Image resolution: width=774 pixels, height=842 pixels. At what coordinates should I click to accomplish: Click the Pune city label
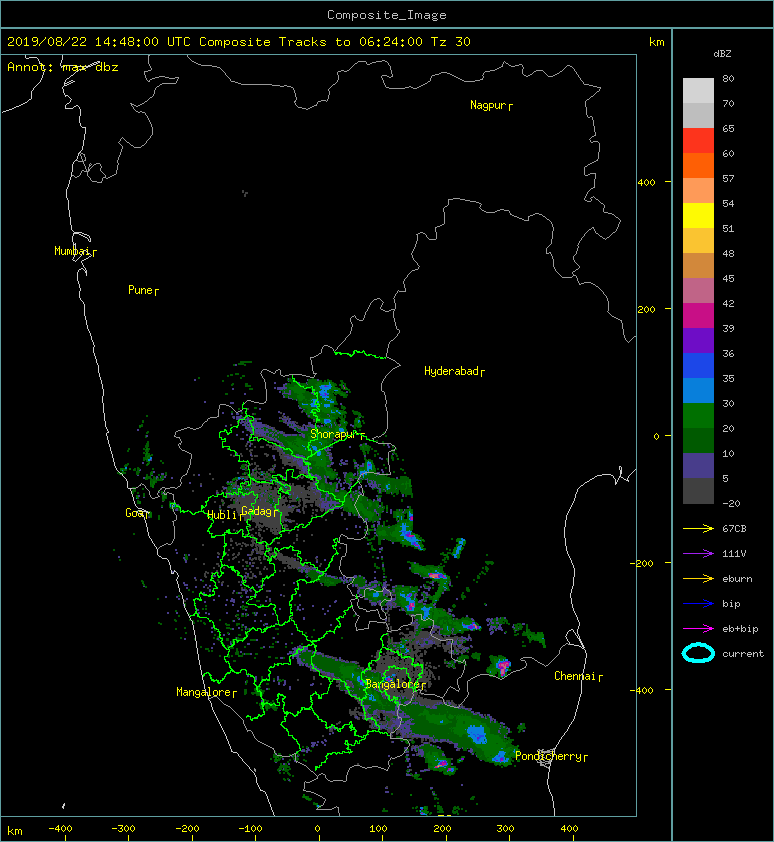[140, 290]
